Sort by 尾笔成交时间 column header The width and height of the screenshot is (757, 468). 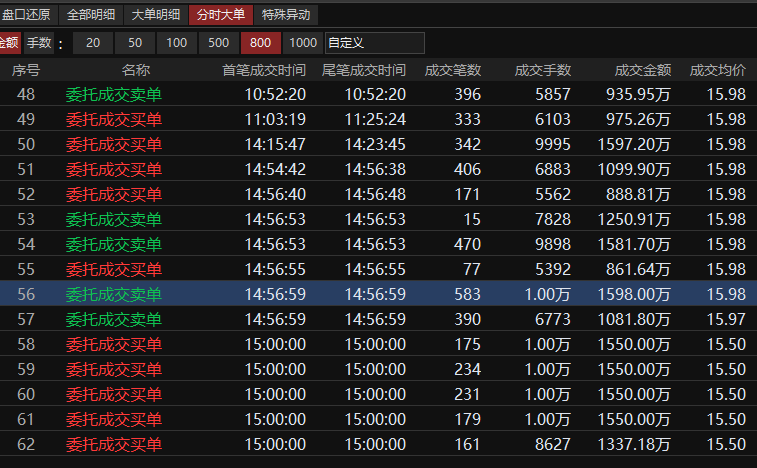[364, 71]
